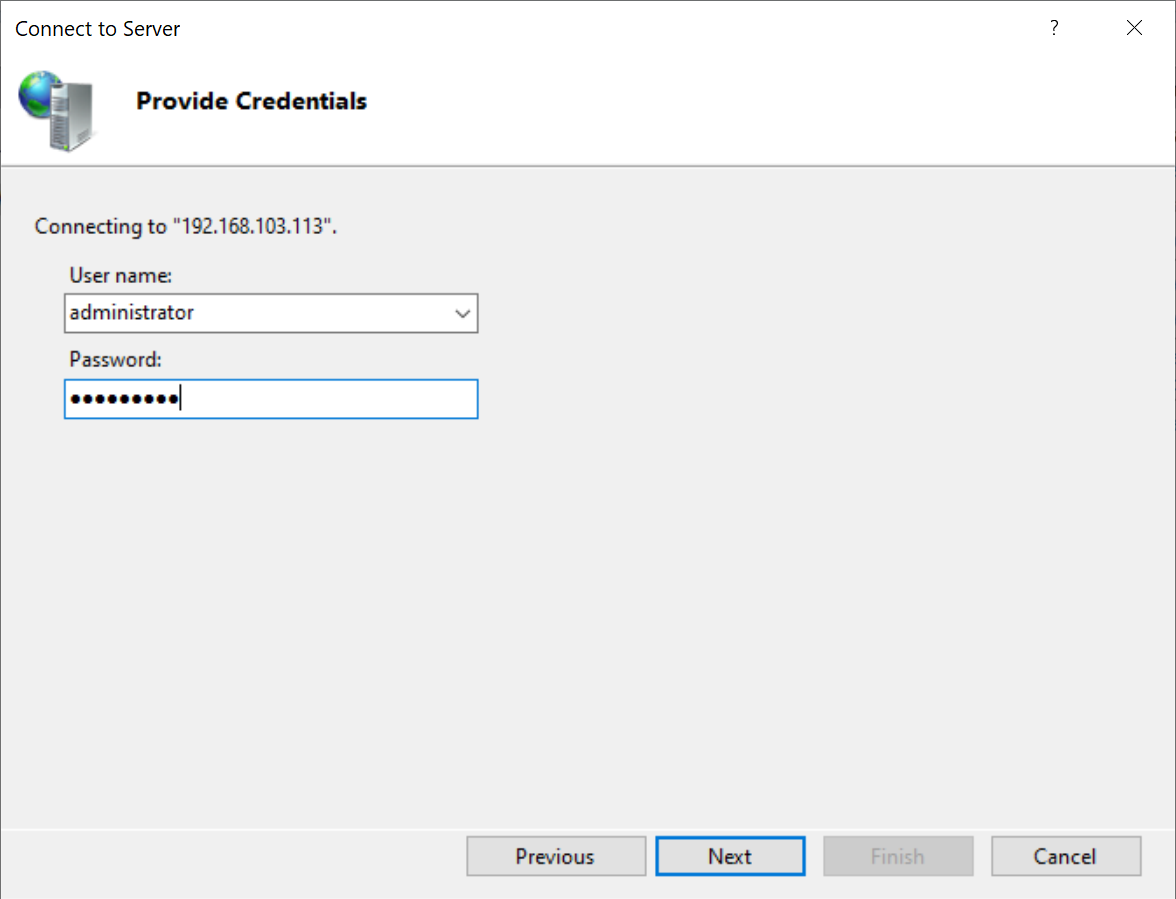Click the 'administrator' text in User name box
Screen dimensions: 1176x899
(132, 313)
